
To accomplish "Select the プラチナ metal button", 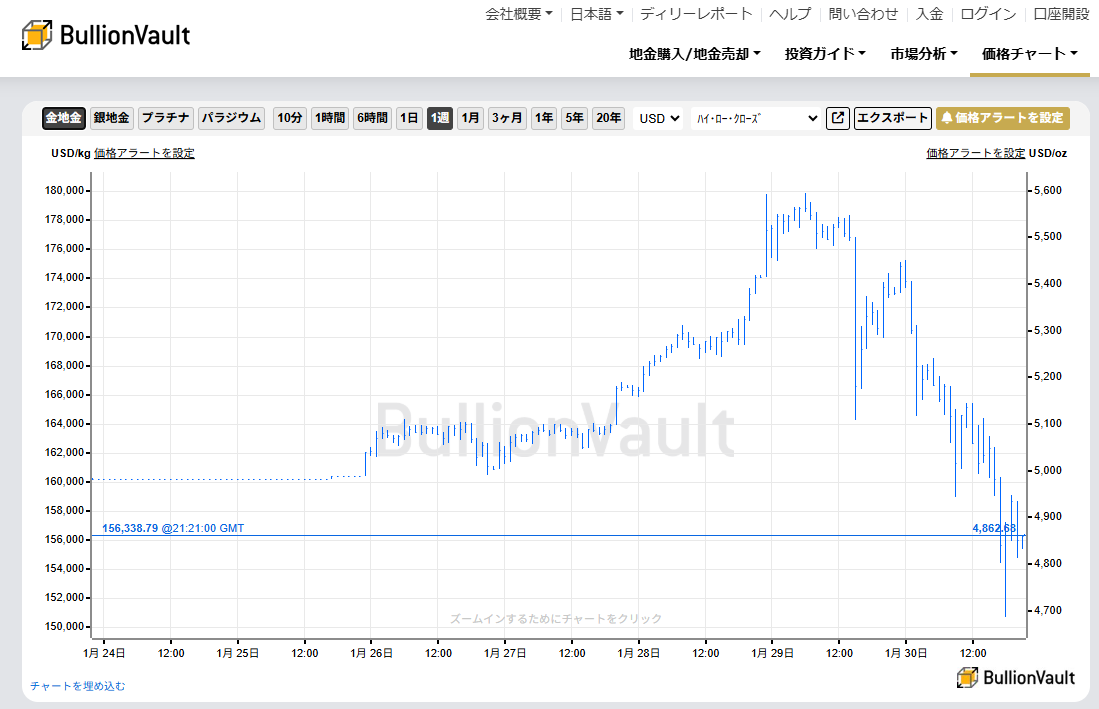I will point(165,118).
